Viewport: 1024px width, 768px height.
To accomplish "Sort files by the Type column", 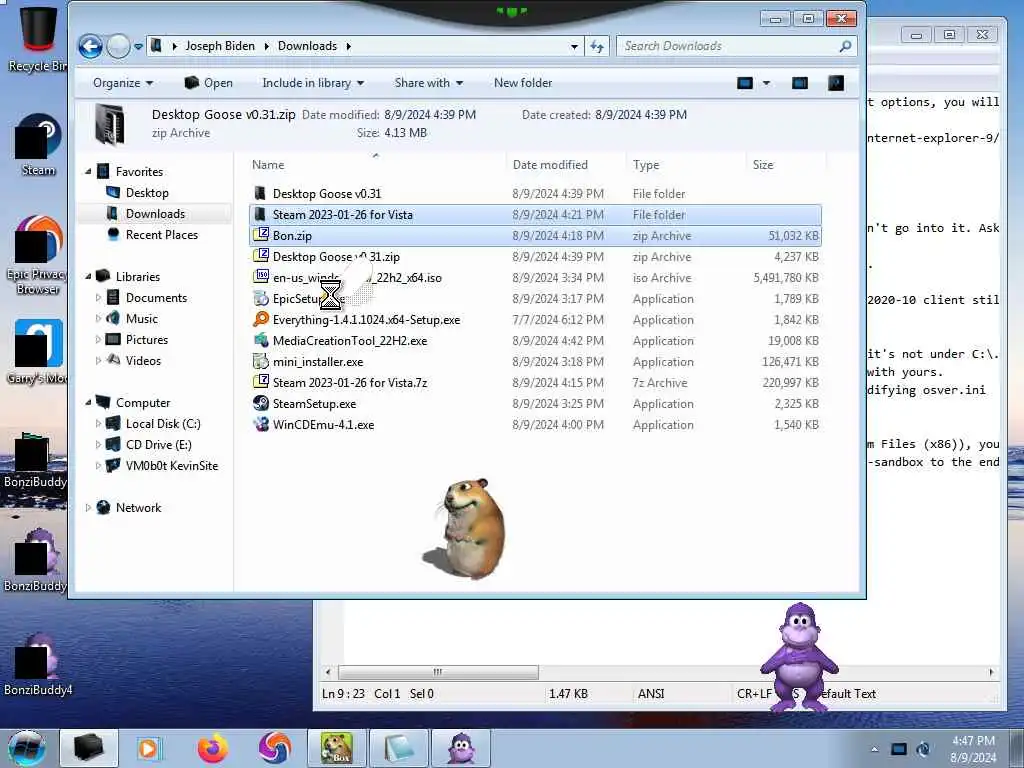I will click(685, 165).
